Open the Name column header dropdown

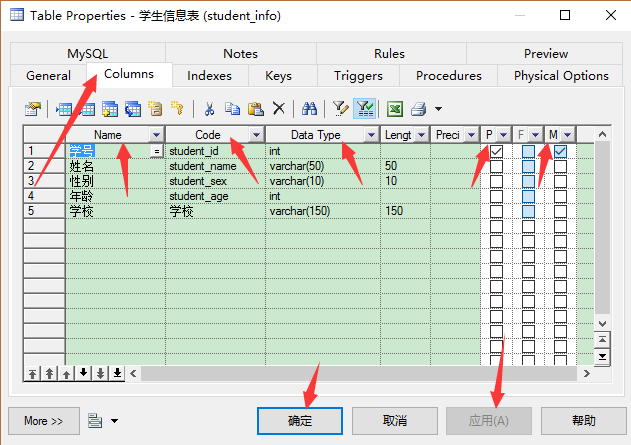click(156, 135)
